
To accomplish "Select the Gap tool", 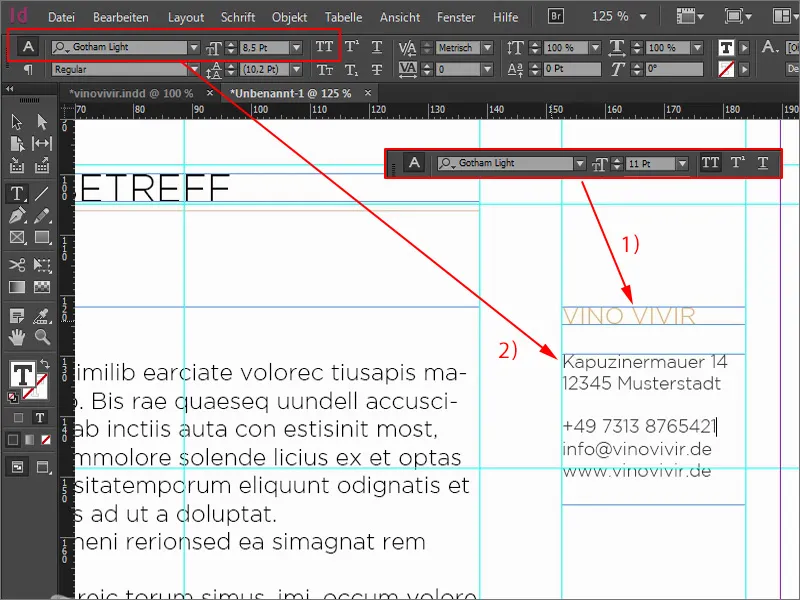I will click(x=42, y=144).
